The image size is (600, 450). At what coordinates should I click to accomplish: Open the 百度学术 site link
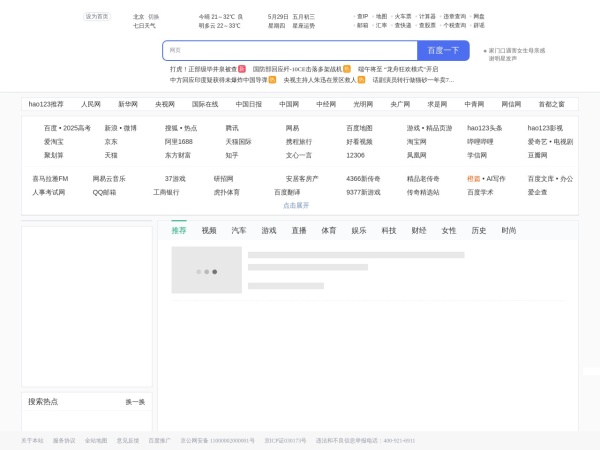coord(480,192)
